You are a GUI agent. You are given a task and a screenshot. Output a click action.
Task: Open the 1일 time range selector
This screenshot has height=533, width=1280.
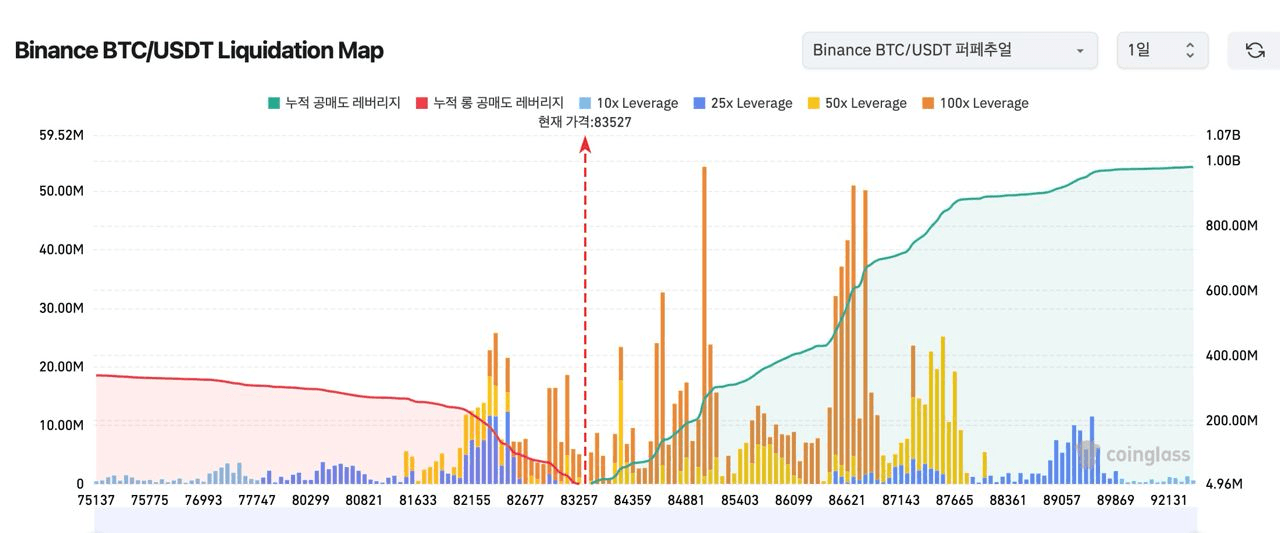click(1162, 50)
